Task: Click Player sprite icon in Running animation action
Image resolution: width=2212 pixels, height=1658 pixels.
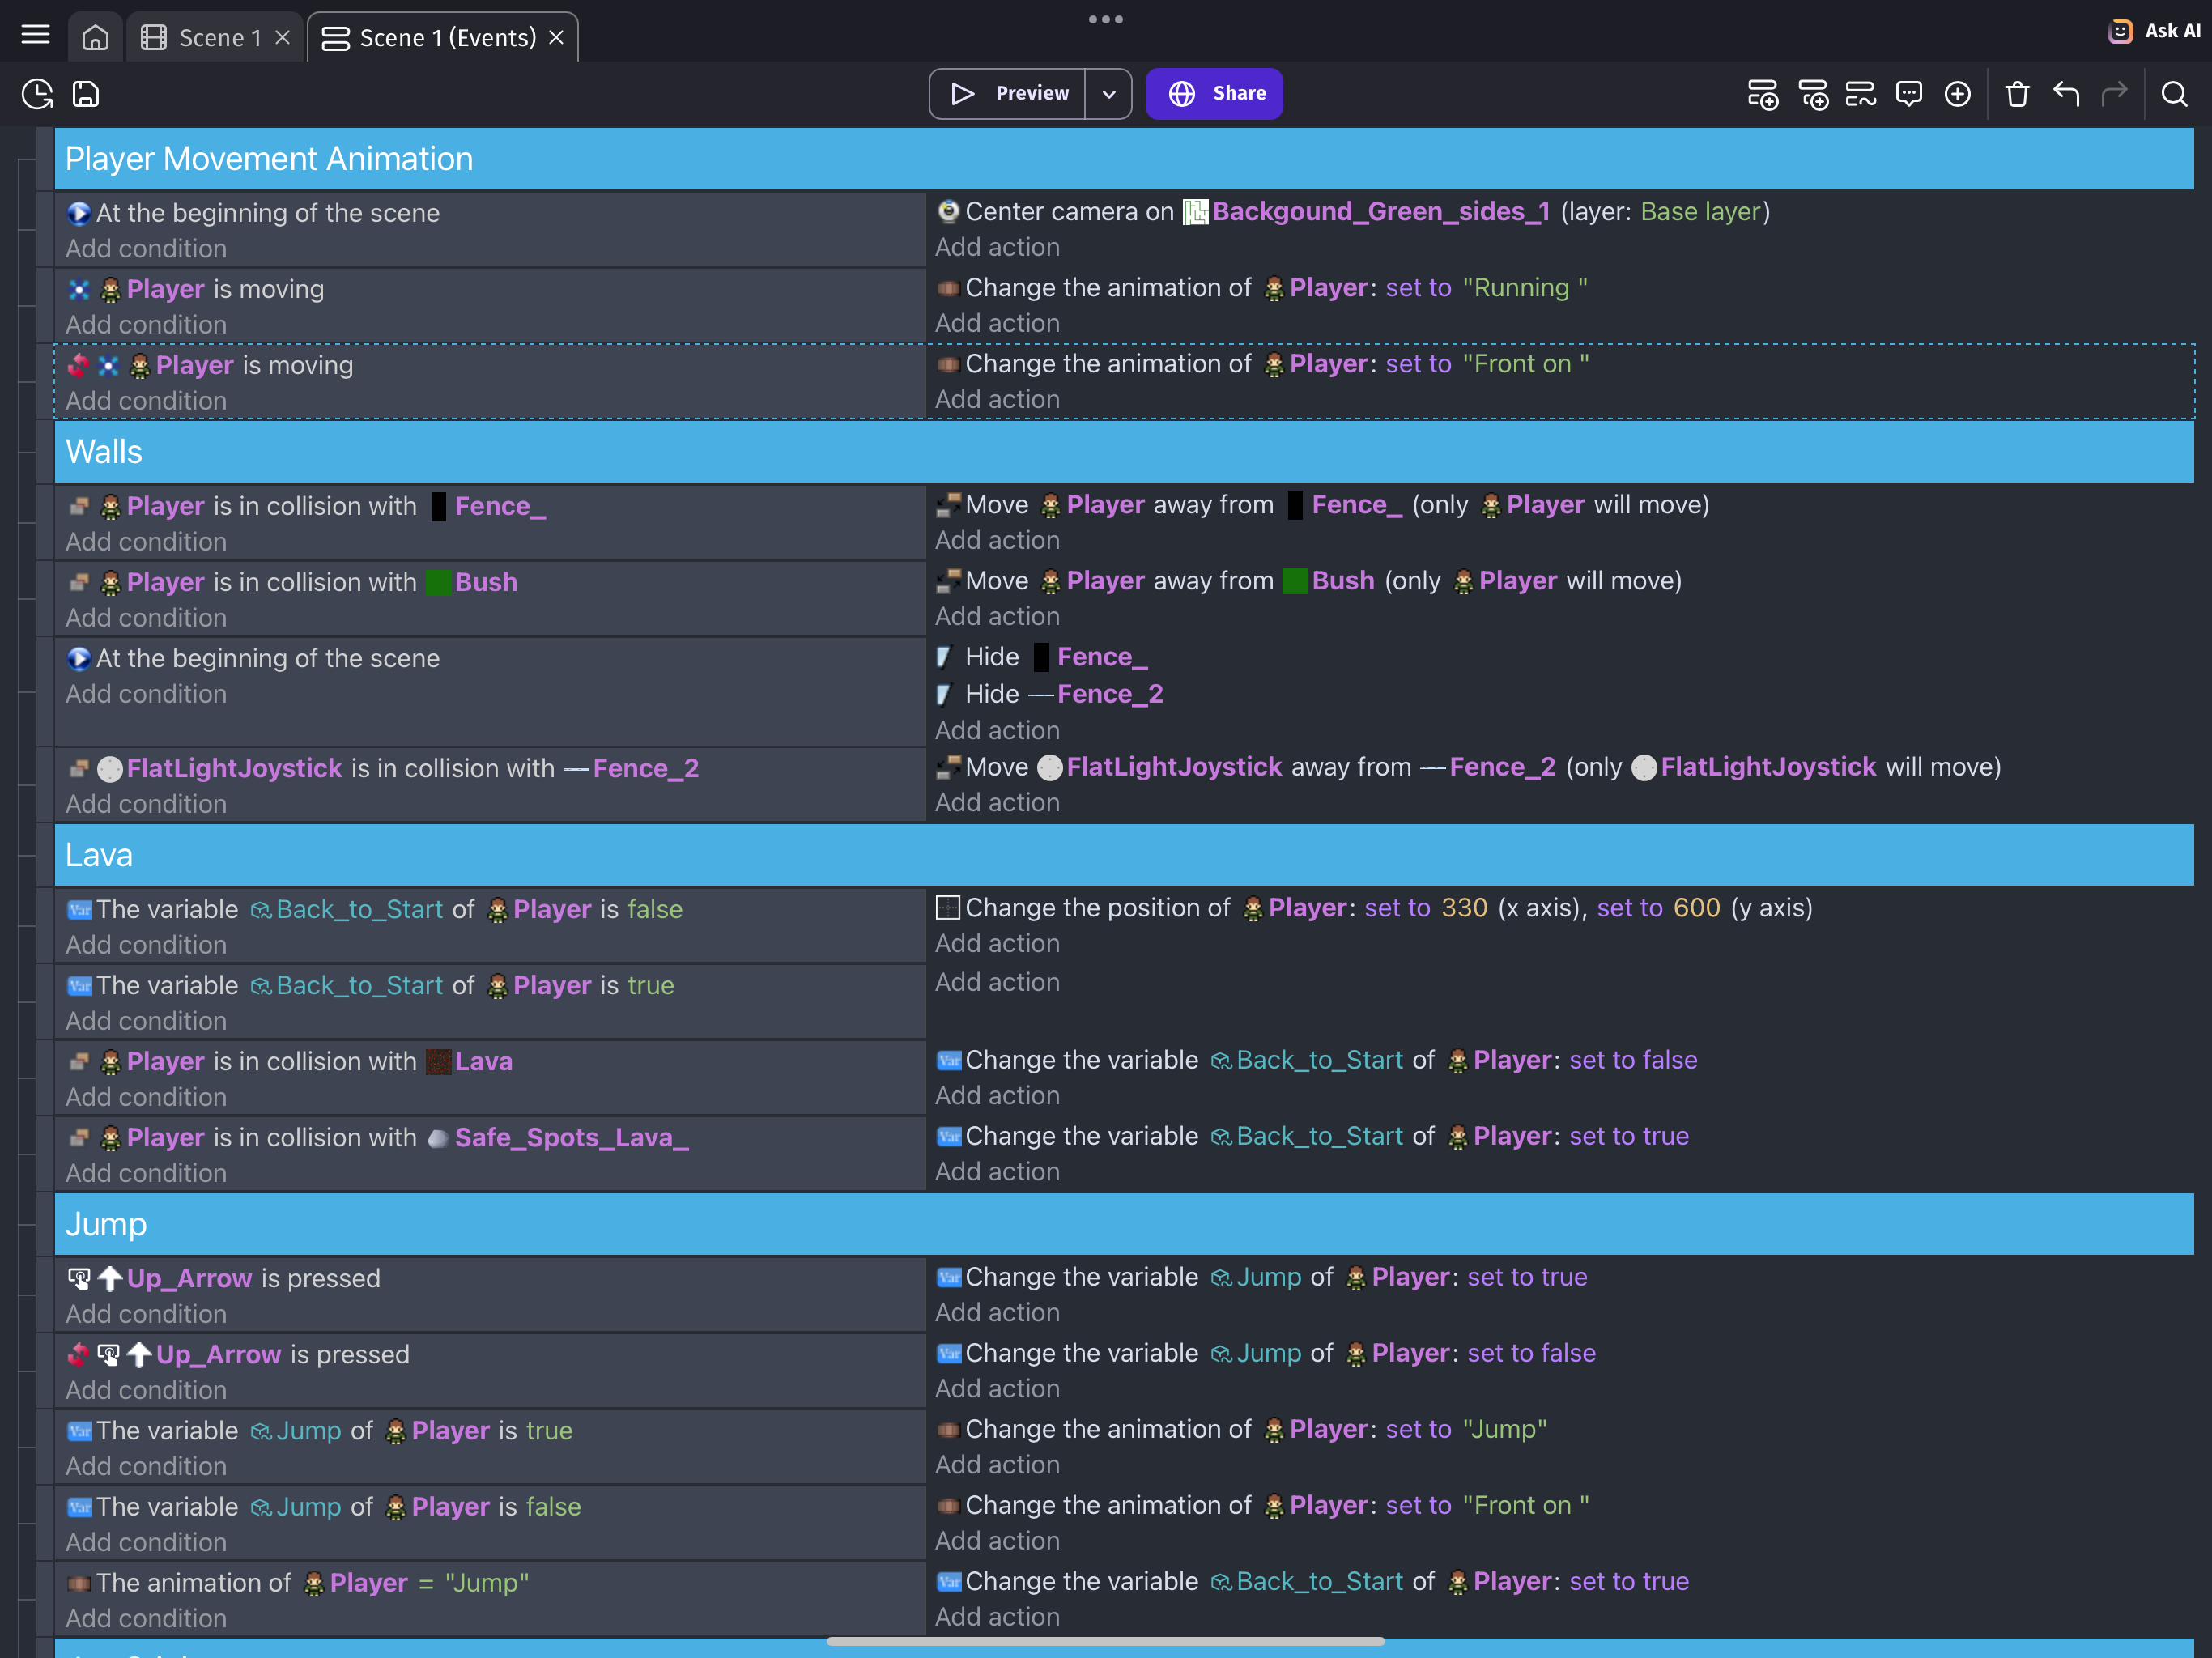Action: [1274, 288]
